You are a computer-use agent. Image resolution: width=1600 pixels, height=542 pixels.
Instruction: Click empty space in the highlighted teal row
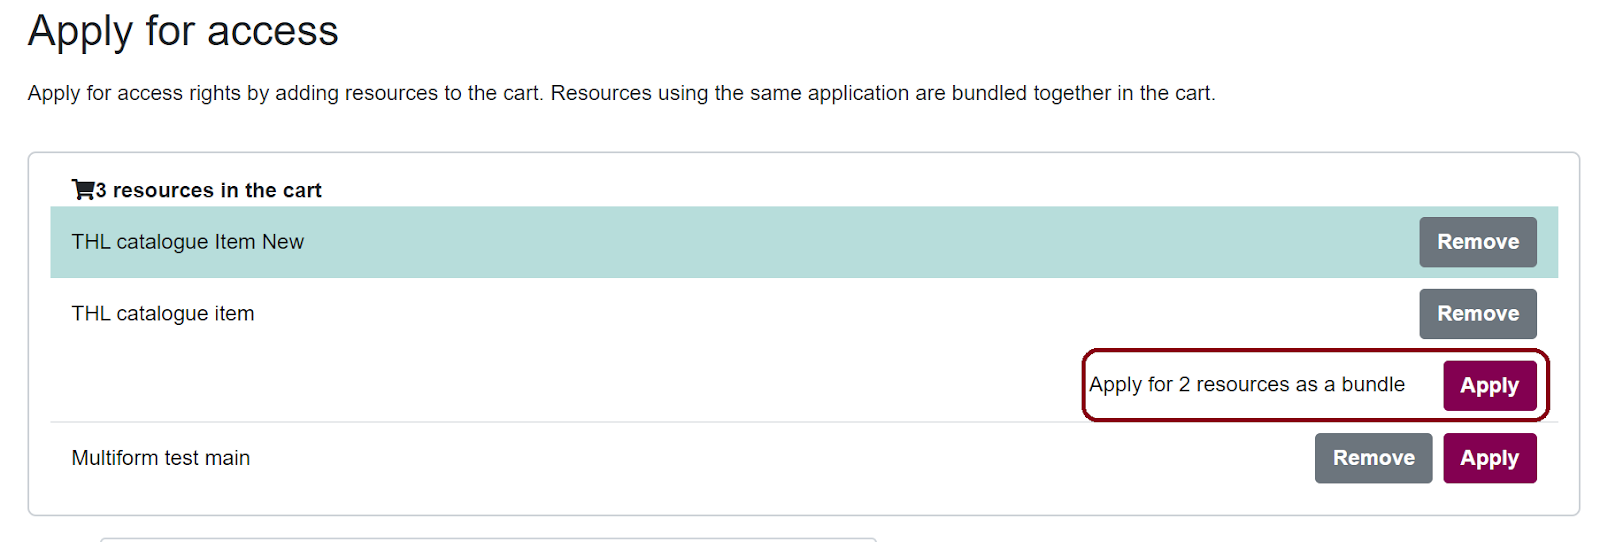[800, 242]
